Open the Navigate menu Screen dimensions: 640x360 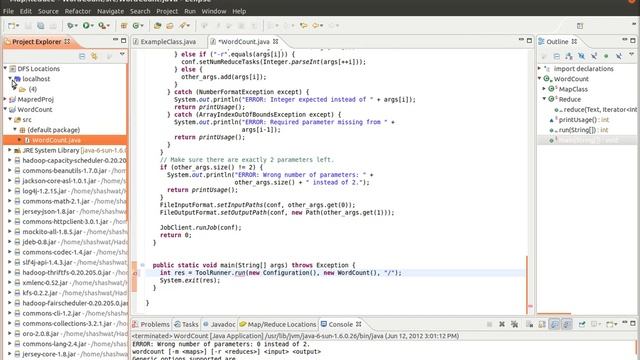[x=110, y=11]
